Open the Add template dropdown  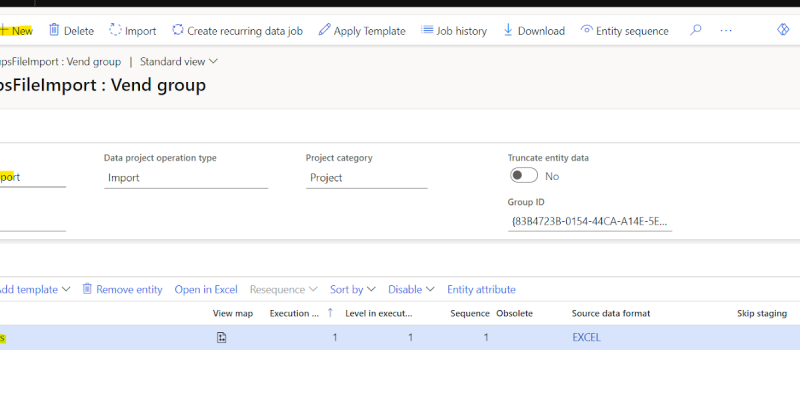(34, 289)
